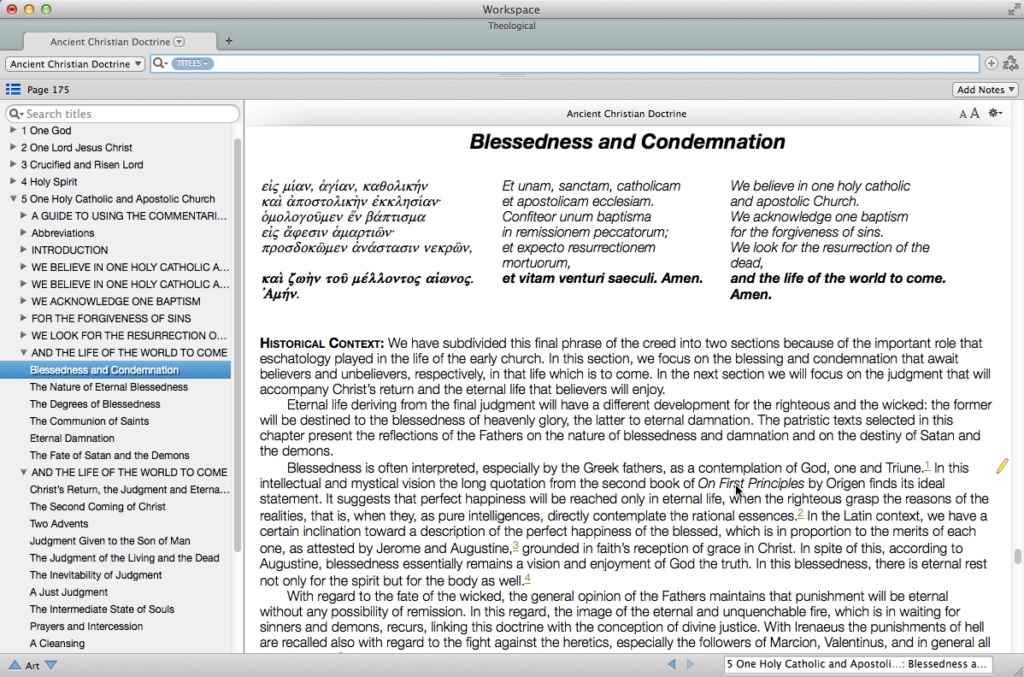This screenshot has height=677, width=1024.
Task: Click the small A to decrease text size
Action: 962,113
